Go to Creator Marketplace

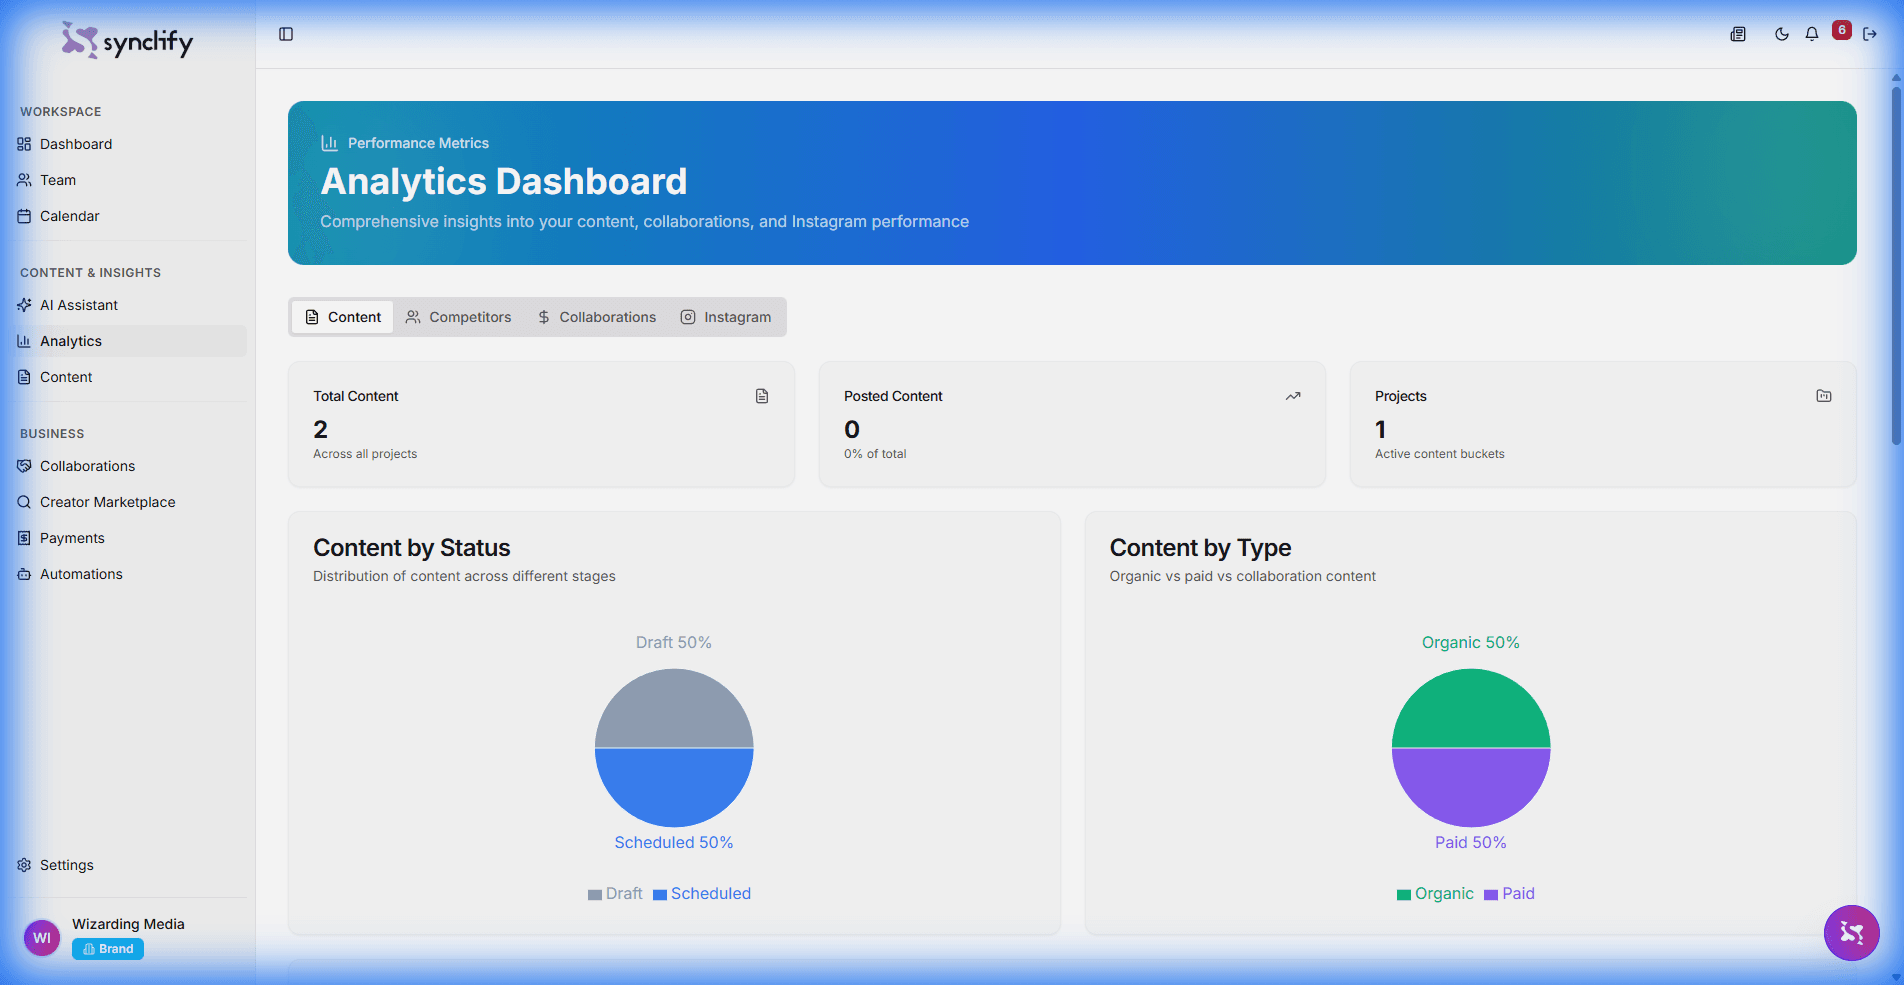[x=107, y=502]
